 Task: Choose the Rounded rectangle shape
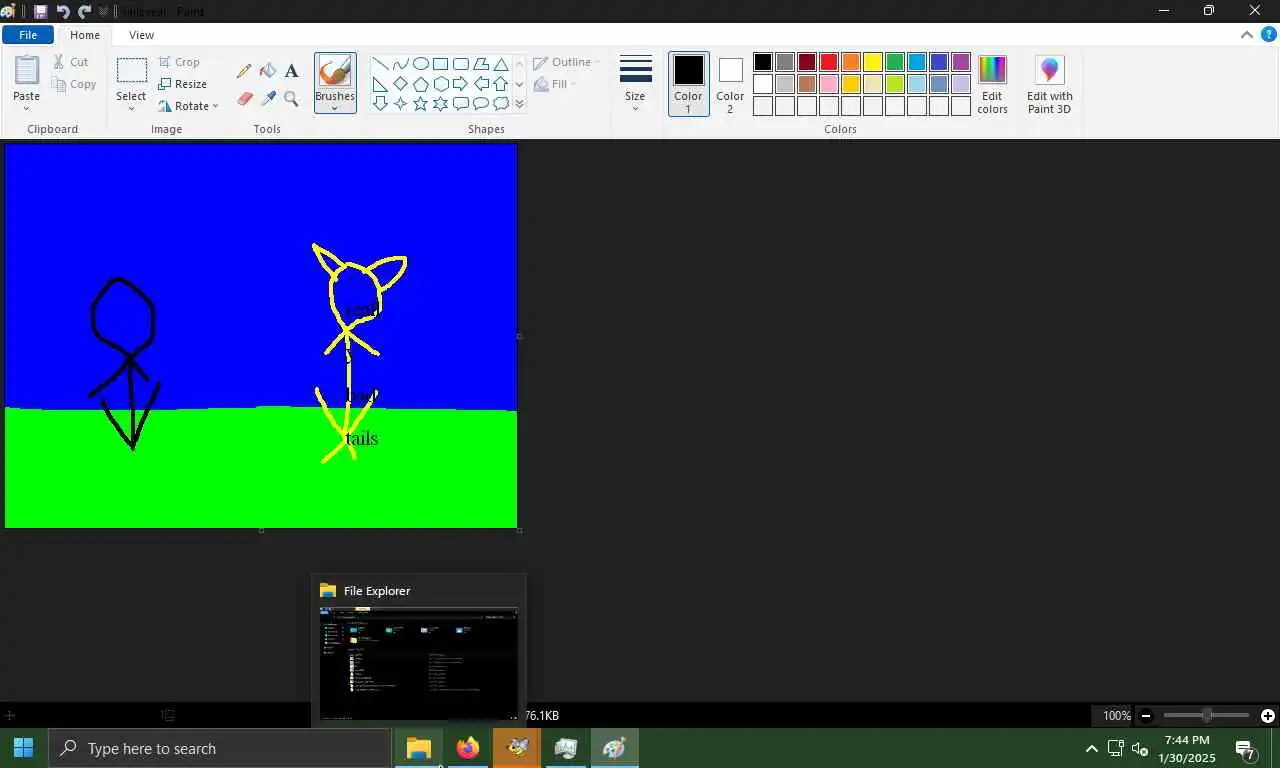460,64
